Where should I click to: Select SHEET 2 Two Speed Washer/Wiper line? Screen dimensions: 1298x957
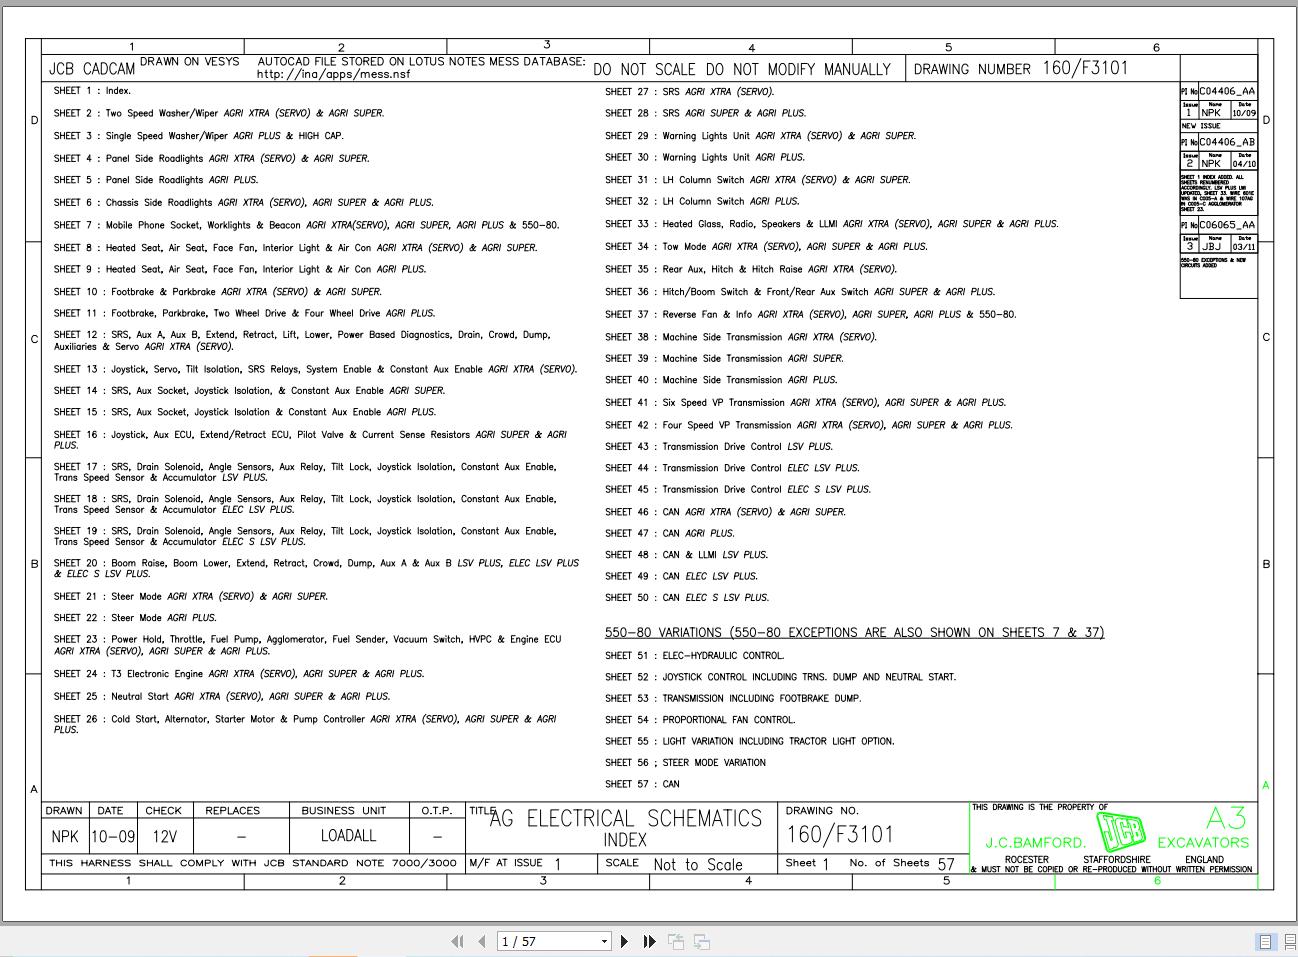[219, 113]
